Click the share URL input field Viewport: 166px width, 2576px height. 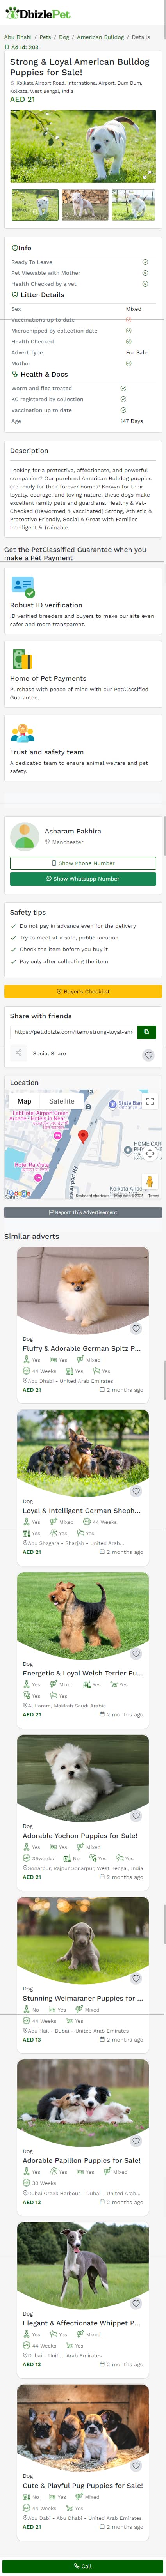coord(73,1031)
